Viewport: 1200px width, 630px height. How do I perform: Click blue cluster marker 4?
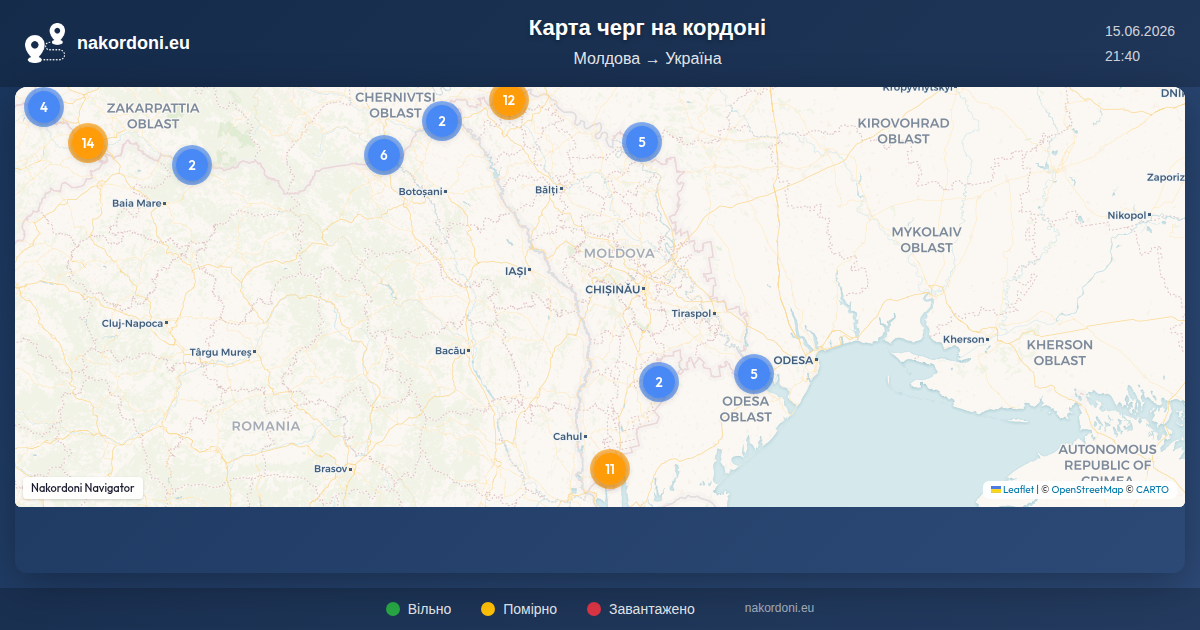pyautogui.click(x=44, y=106)
